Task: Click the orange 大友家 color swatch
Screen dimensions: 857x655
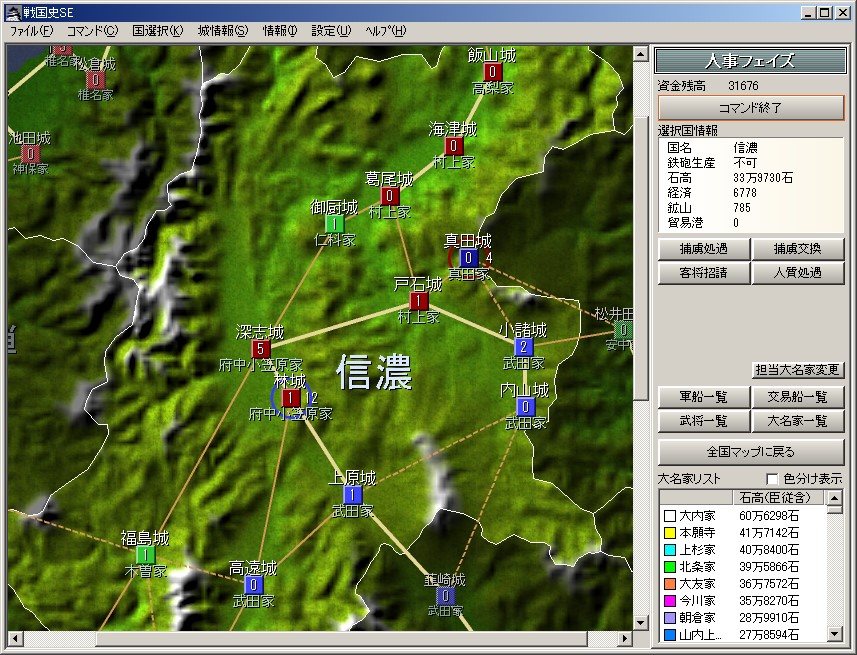Action: point(670,583)
